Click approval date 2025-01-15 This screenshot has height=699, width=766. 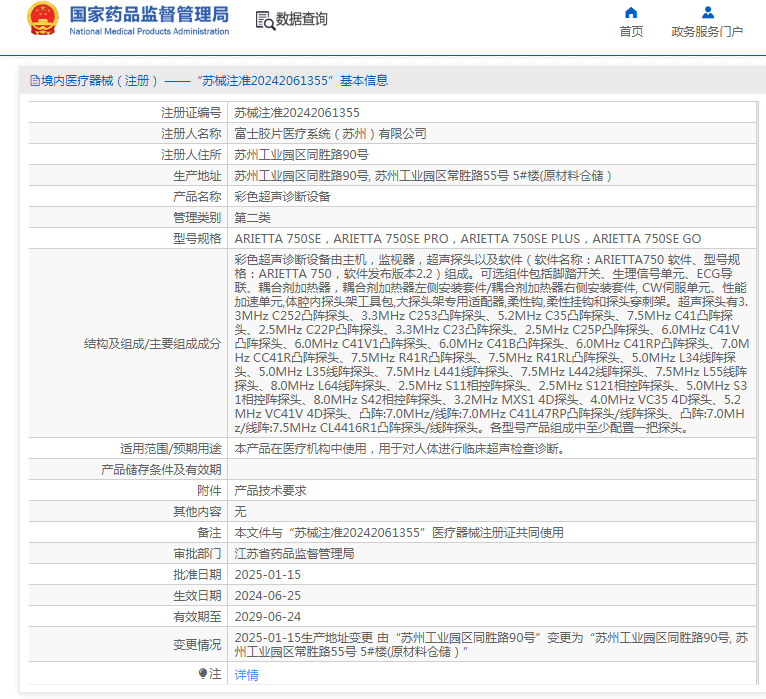268,575
